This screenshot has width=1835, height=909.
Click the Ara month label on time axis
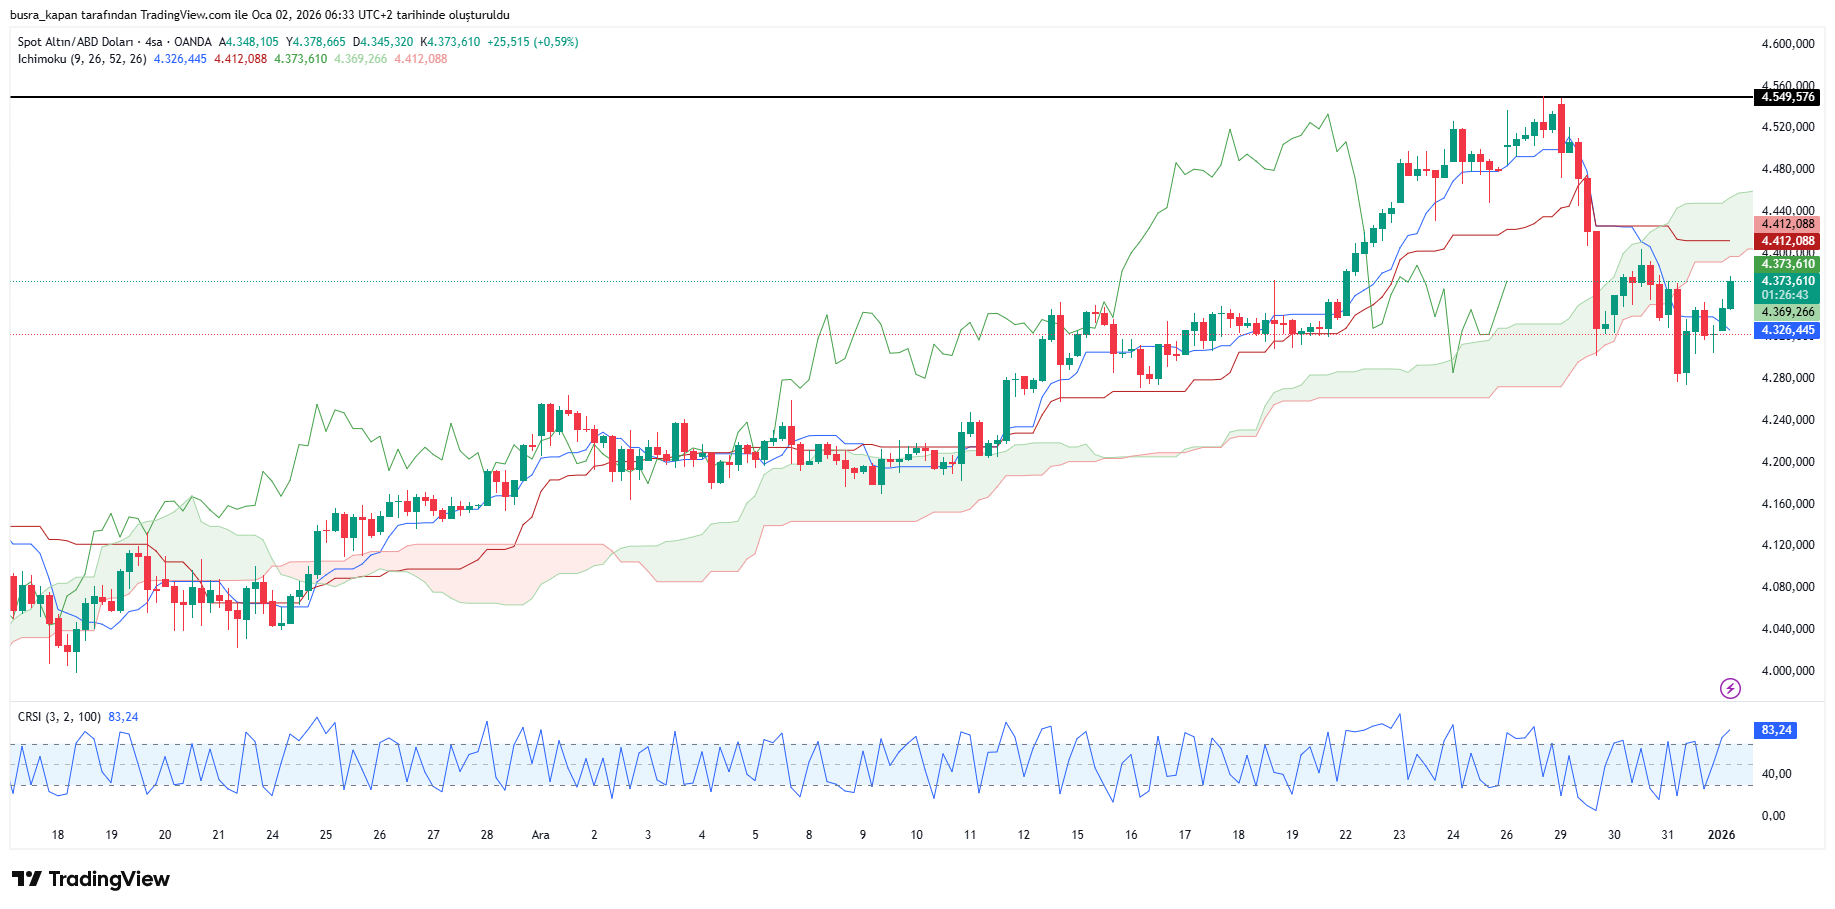(x=540, y=835)
